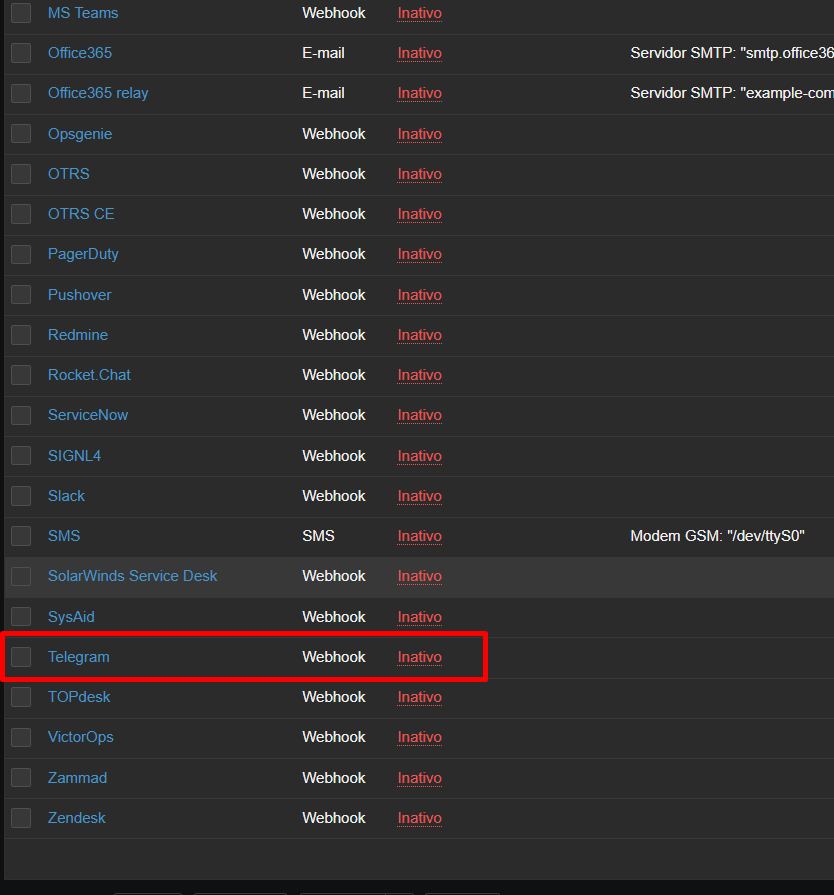The width and height of the screenshot is (834, 895).
Task: Open PagerDuty media type settings
Action: pos(83,254)
